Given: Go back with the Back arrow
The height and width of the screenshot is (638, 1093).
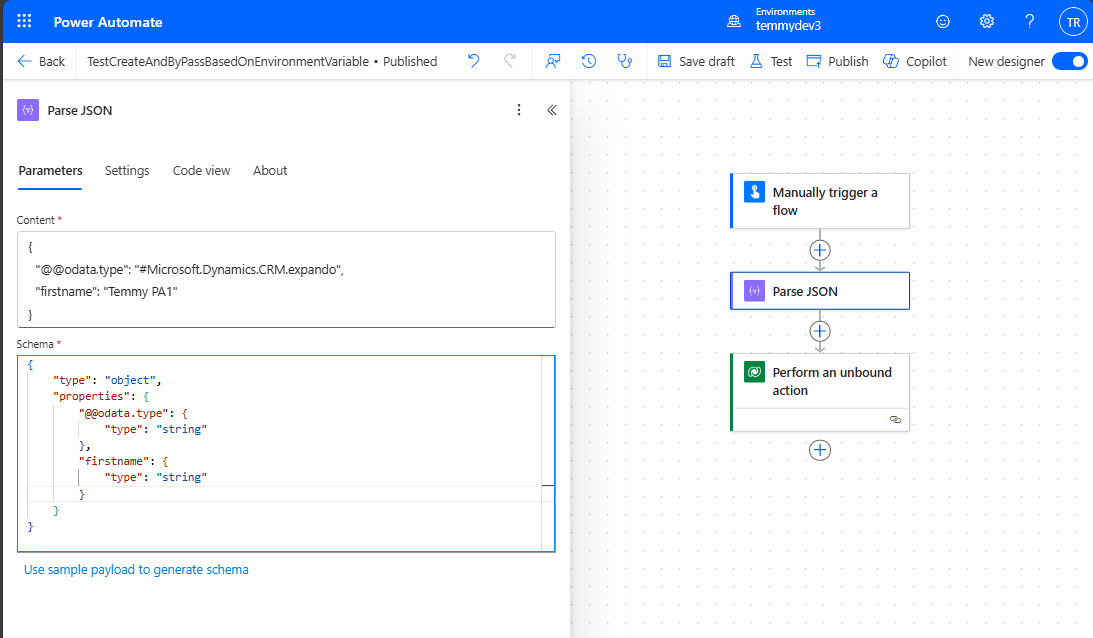Looking at the screenshot, I should click(x=41, y=61).
